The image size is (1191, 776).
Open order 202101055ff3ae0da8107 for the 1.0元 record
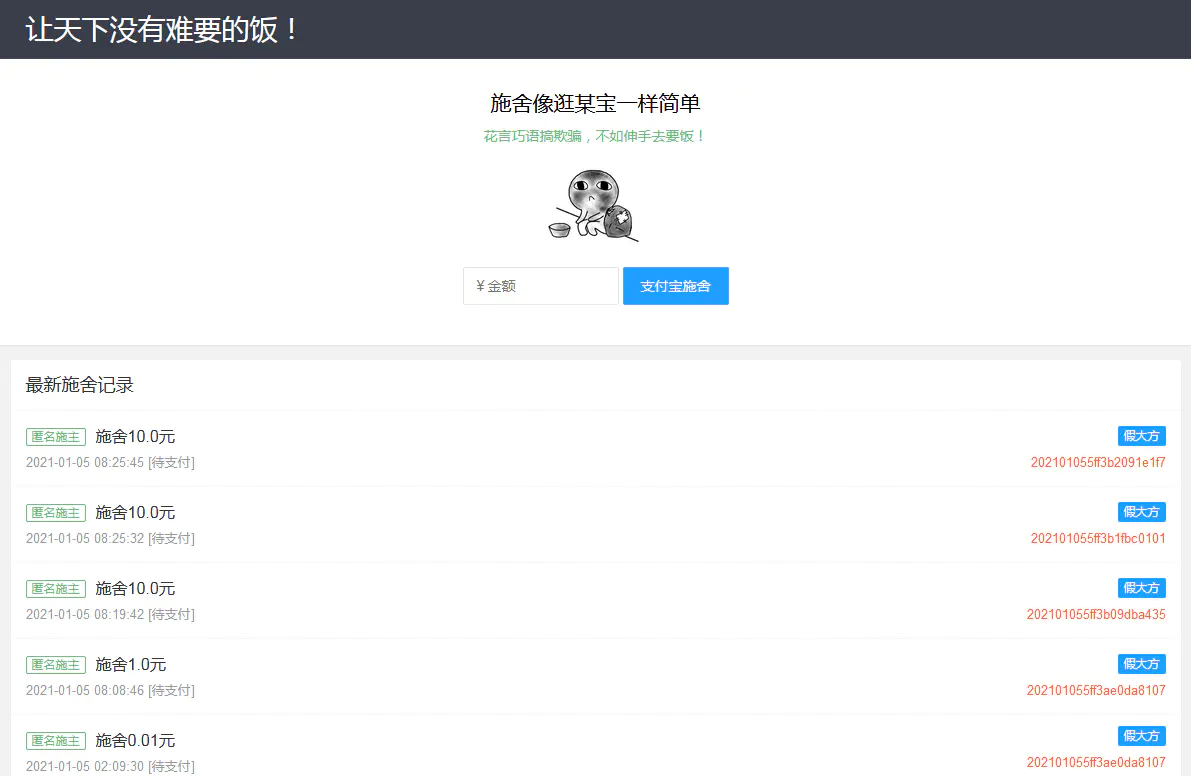1097,690
